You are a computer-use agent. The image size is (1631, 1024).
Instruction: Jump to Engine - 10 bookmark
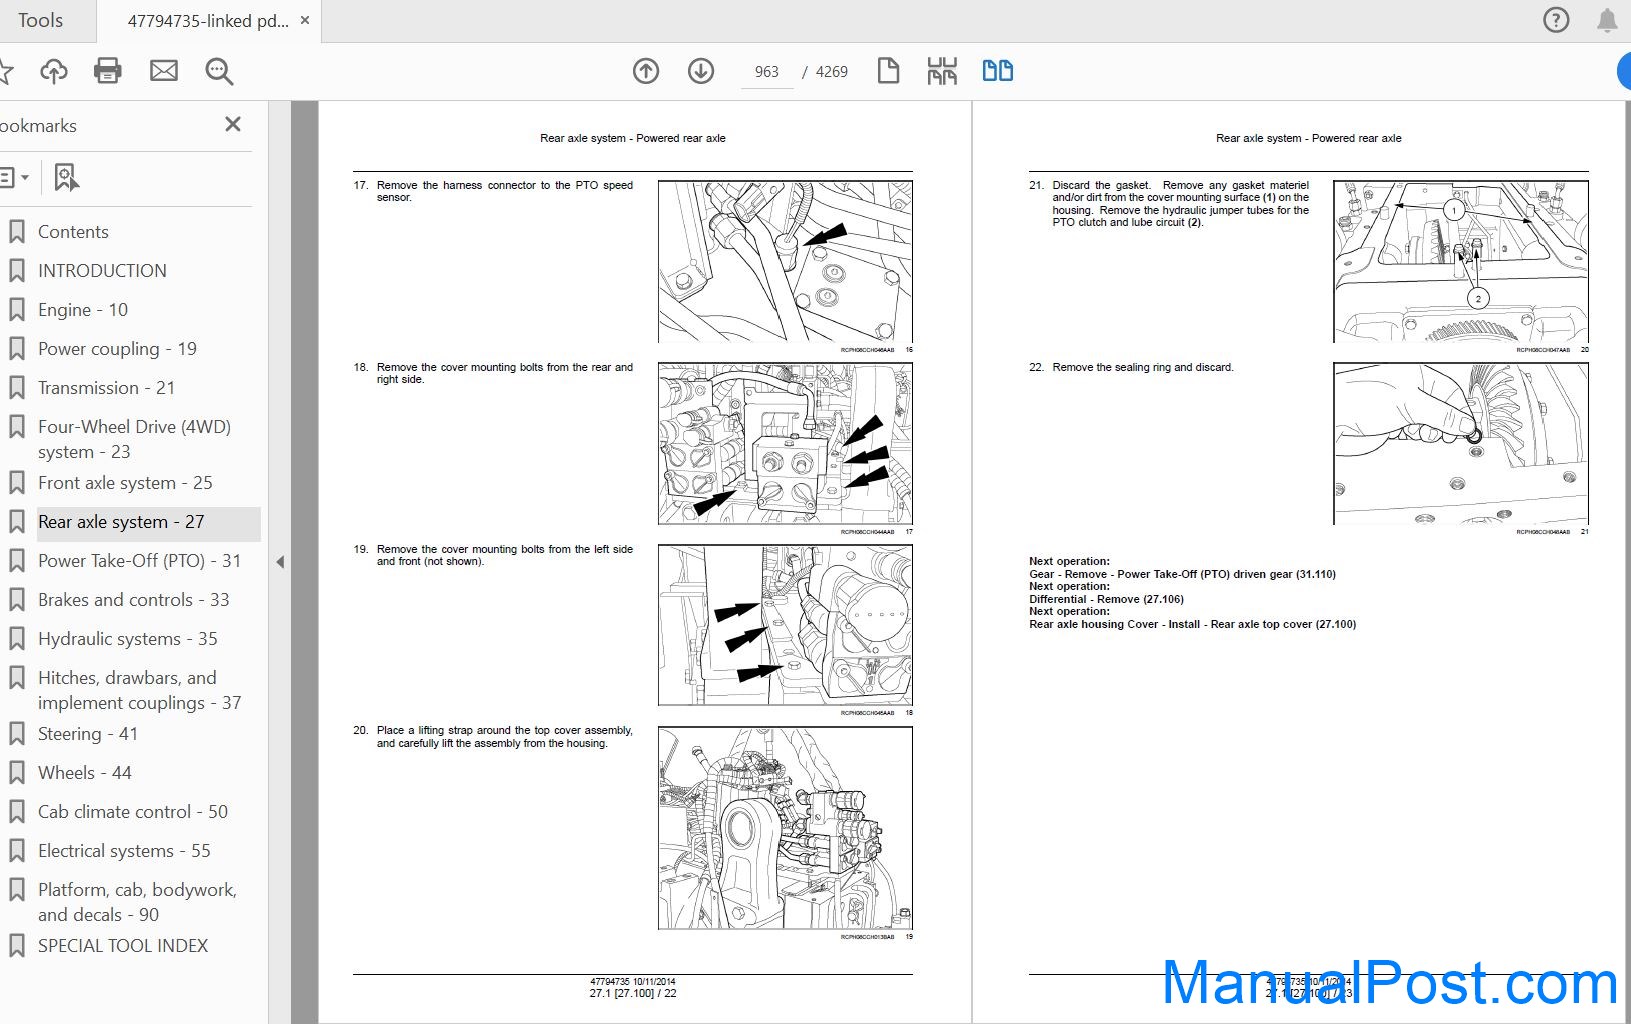coord(83,310)
